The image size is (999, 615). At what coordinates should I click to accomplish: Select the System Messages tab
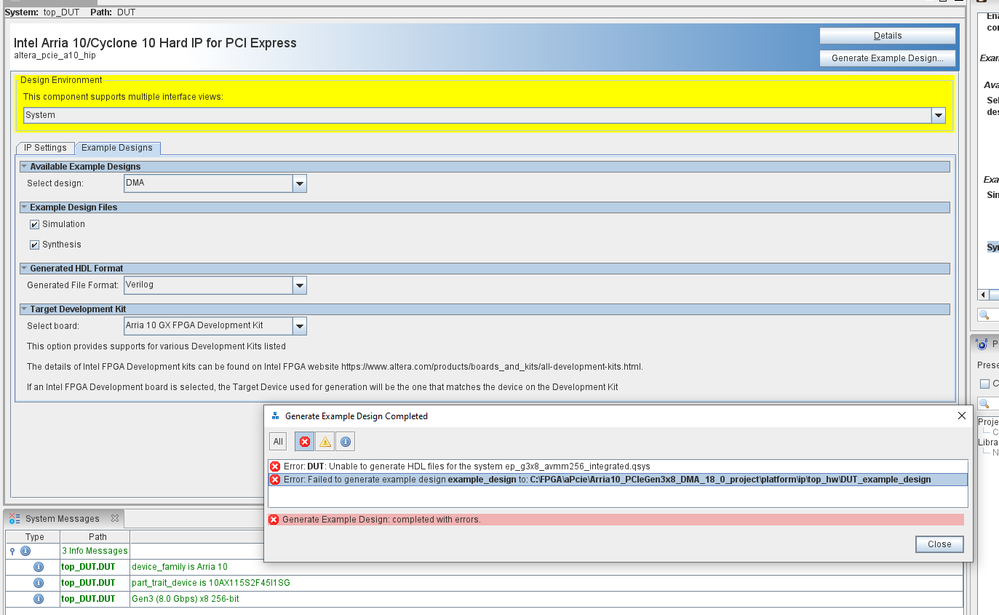62,519
